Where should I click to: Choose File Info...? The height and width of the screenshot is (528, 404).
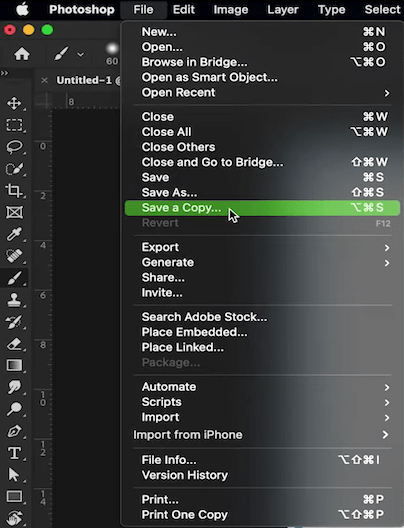(263, 460)
